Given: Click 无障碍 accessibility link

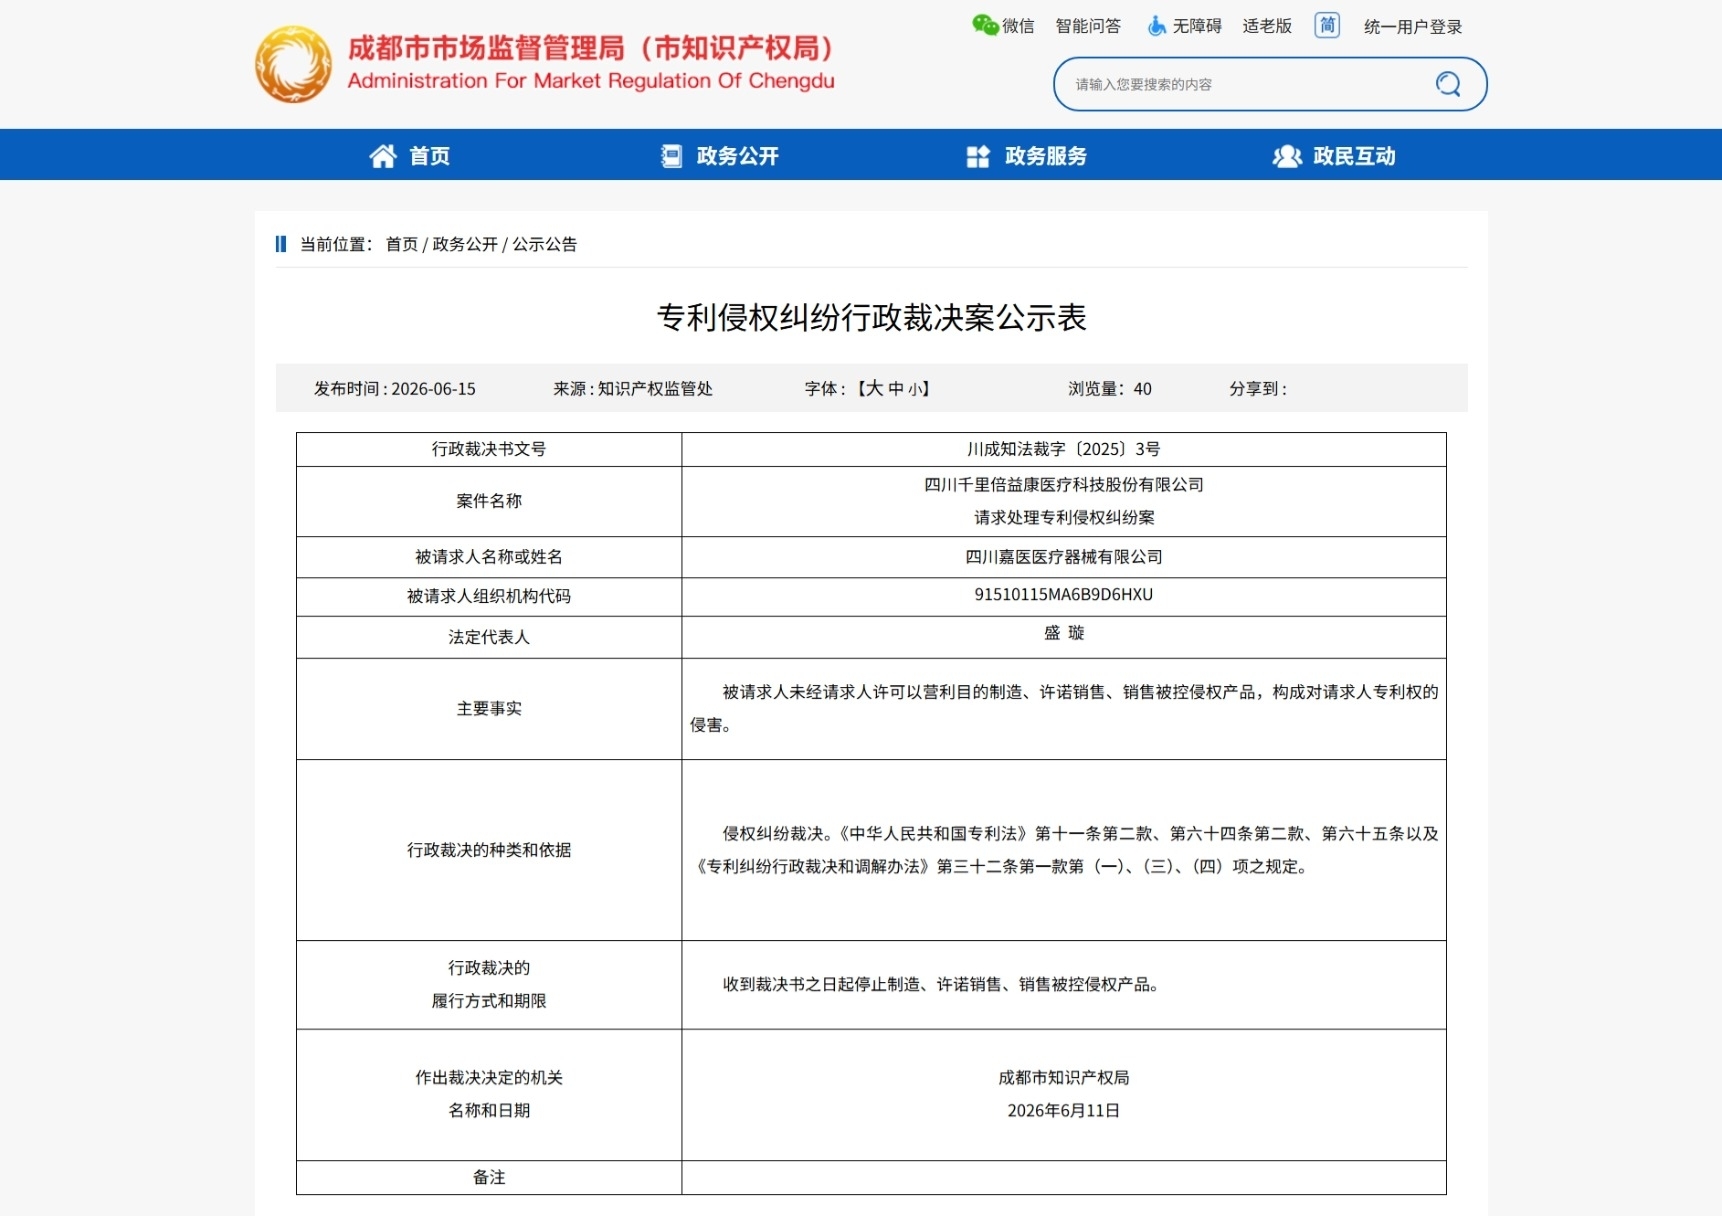Looking at the screenshot, I should coord(1197,26).
